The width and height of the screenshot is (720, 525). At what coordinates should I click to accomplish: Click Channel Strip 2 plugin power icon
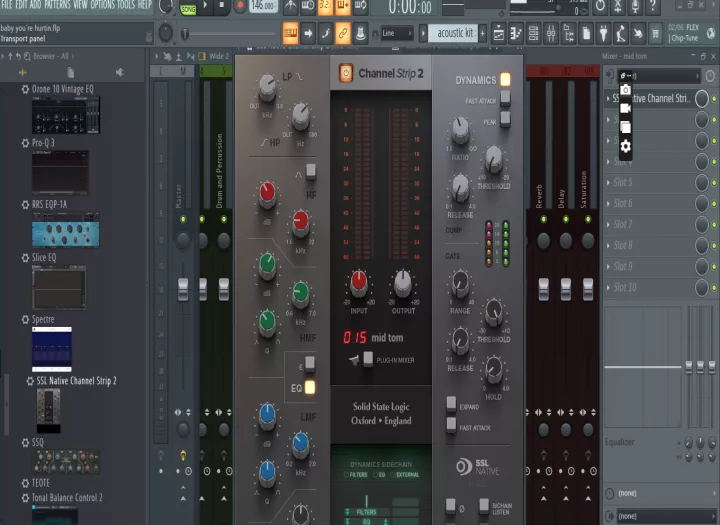pyautogui.click(x=346, y=73)
